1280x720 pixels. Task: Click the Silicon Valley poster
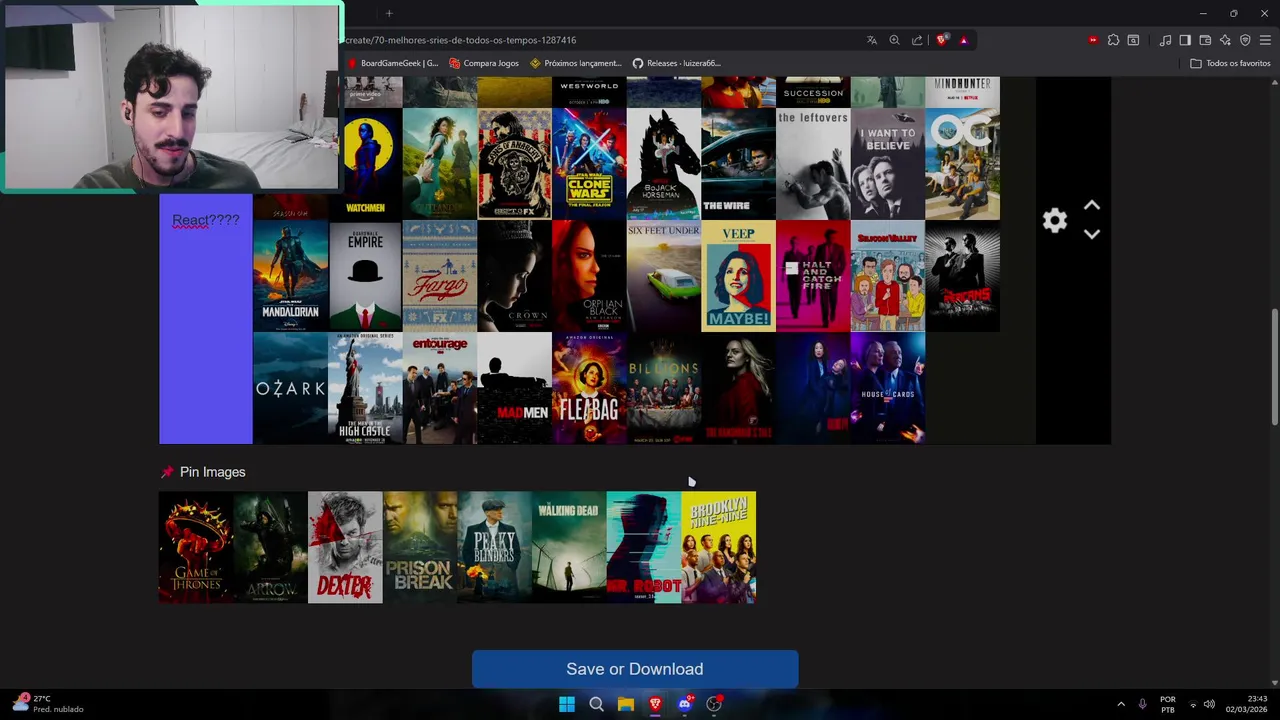(x=888, y=276)
